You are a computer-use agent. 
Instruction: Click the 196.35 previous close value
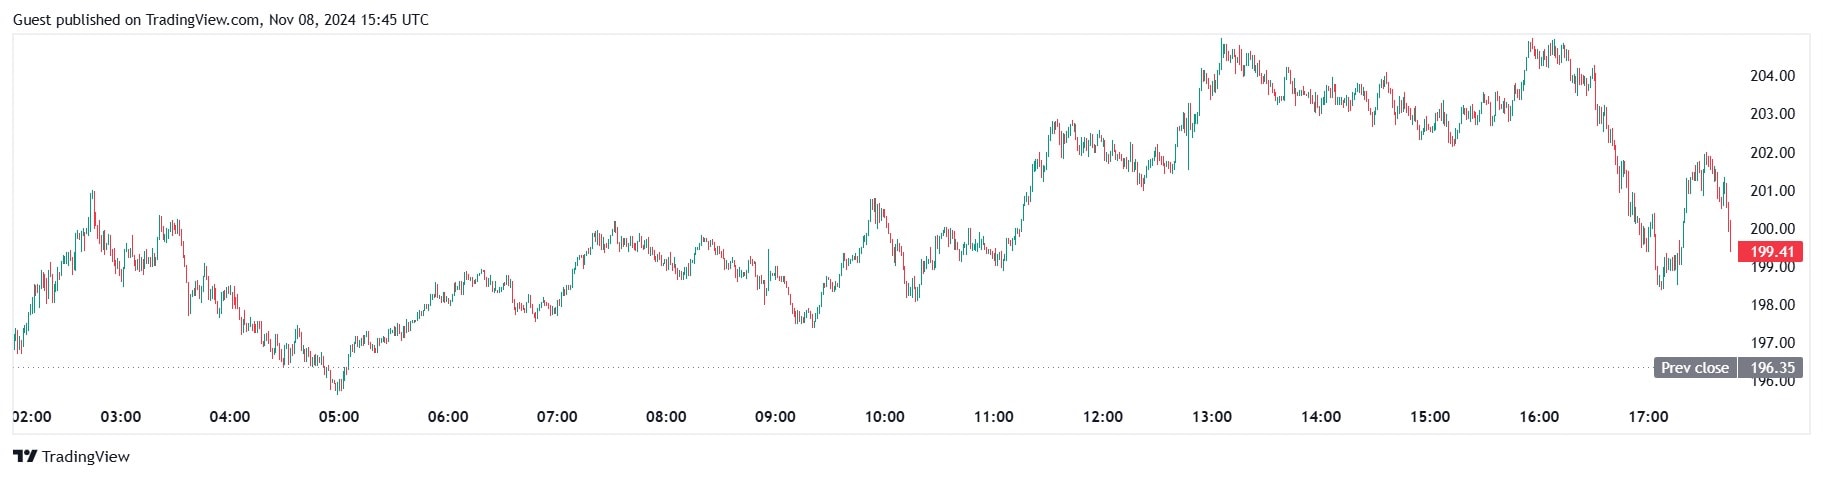point(1771,368)
